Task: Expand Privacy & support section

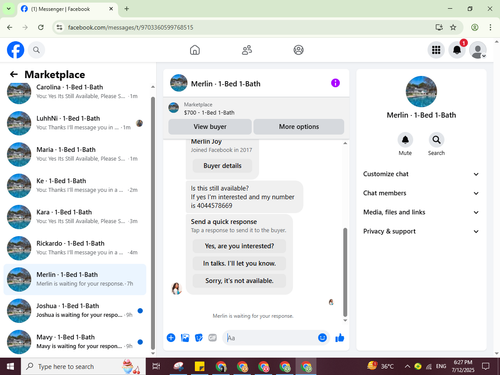Action: point(421,231)
